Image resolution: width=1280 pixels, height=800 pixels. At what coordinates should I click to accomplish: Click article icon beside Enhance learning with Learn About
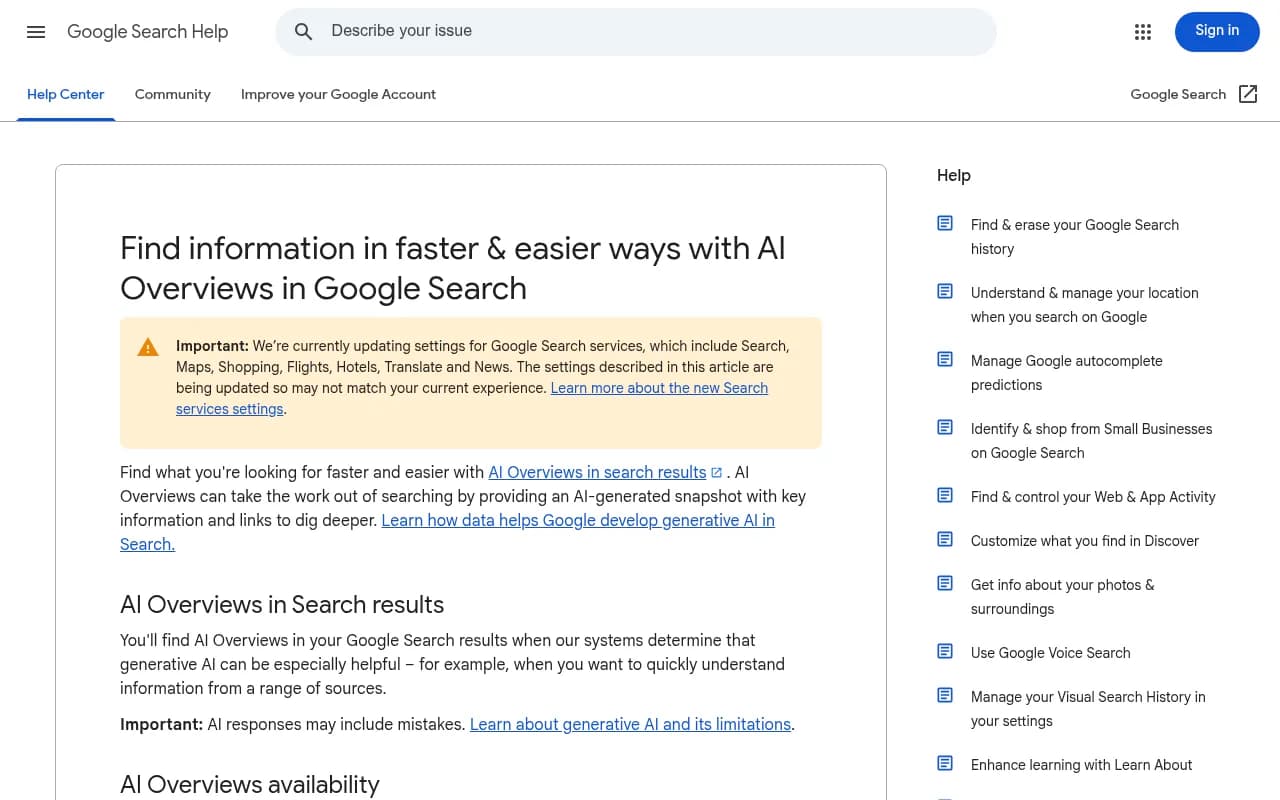[x=945, y=763]
